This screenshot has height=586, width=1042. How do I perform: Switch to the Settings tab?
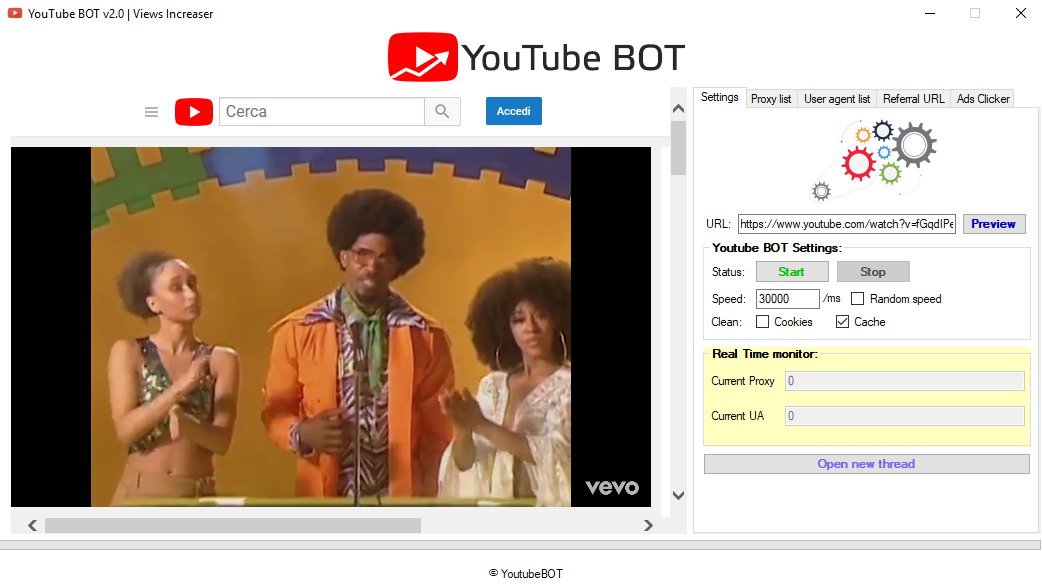720,97
